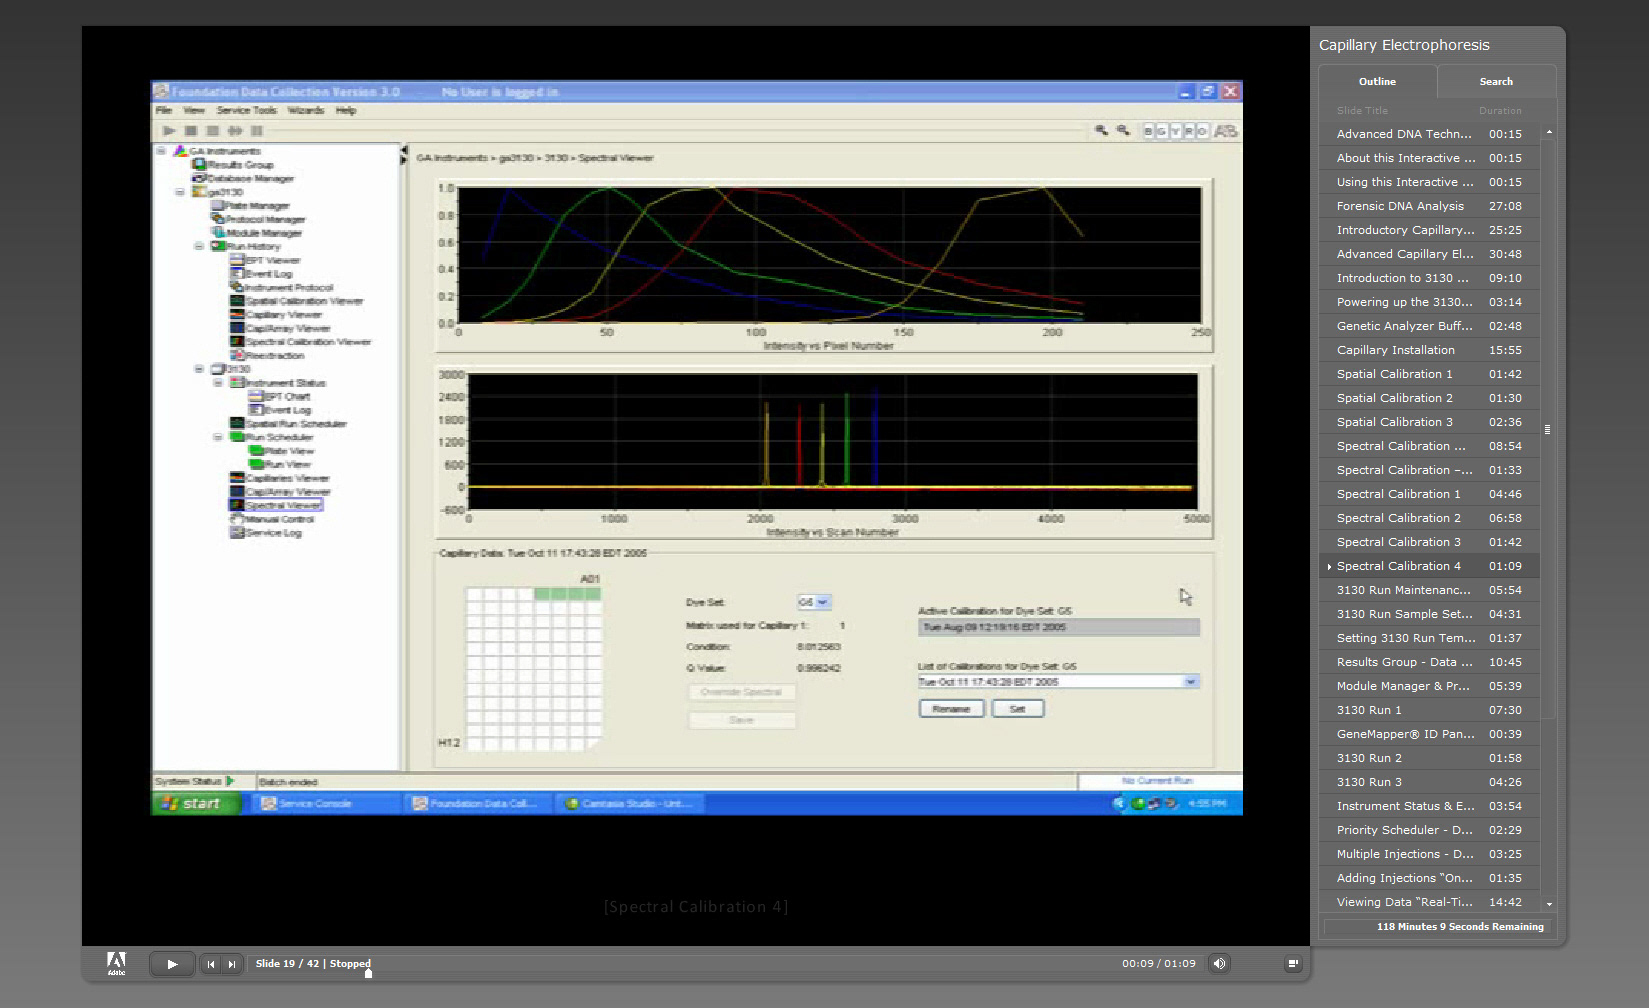Toggle the outline sidebar panel button

click(1293, 964)
